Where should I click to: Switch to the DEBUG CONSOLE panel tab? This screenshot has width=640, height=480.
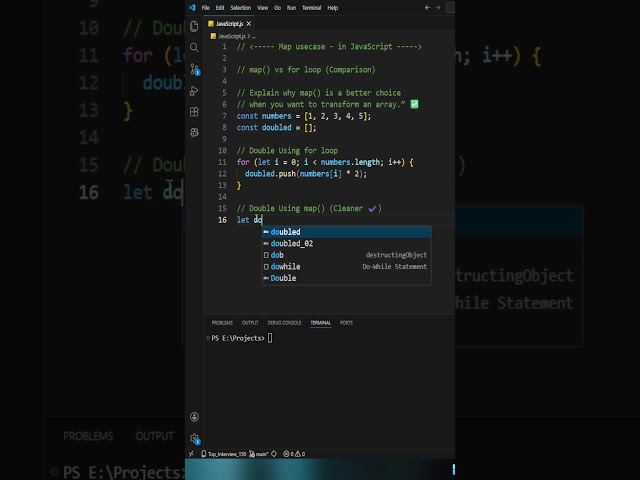[x=284, y=323]
